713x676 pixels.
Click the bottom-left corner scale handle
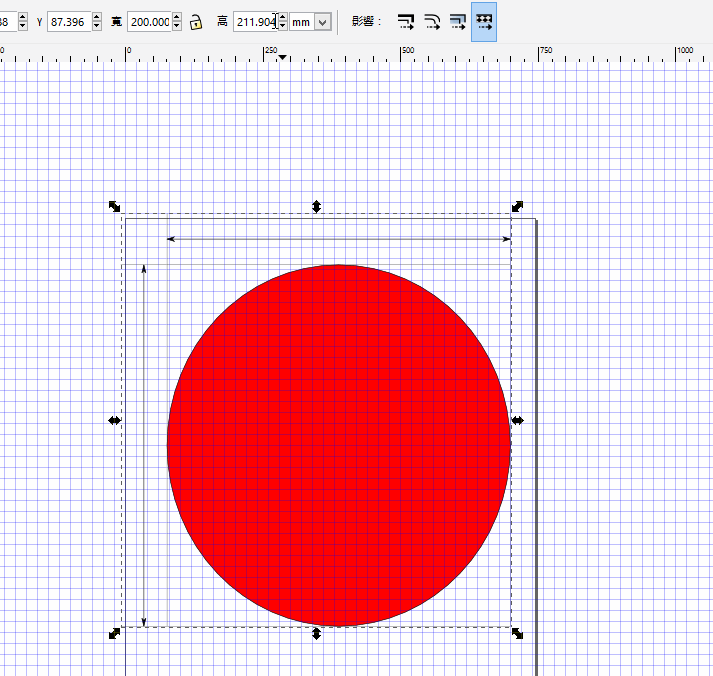coord(114,634)
